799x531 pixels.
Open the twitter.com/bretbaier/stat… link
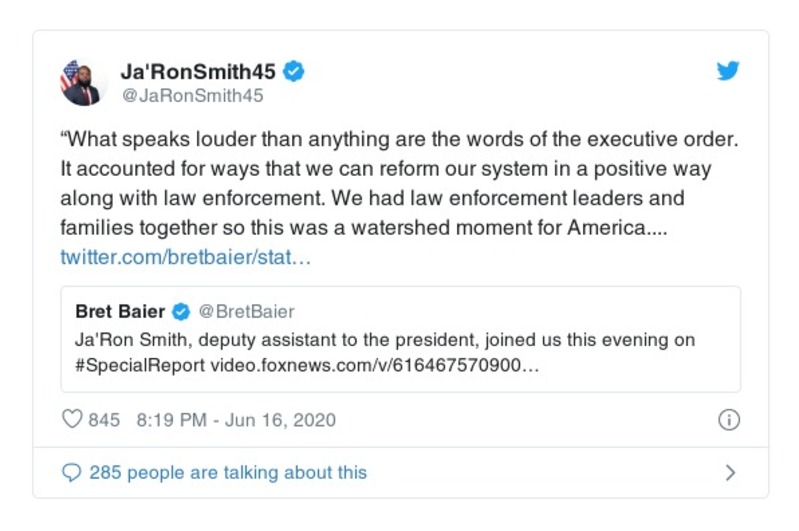(x=186, y=257)
